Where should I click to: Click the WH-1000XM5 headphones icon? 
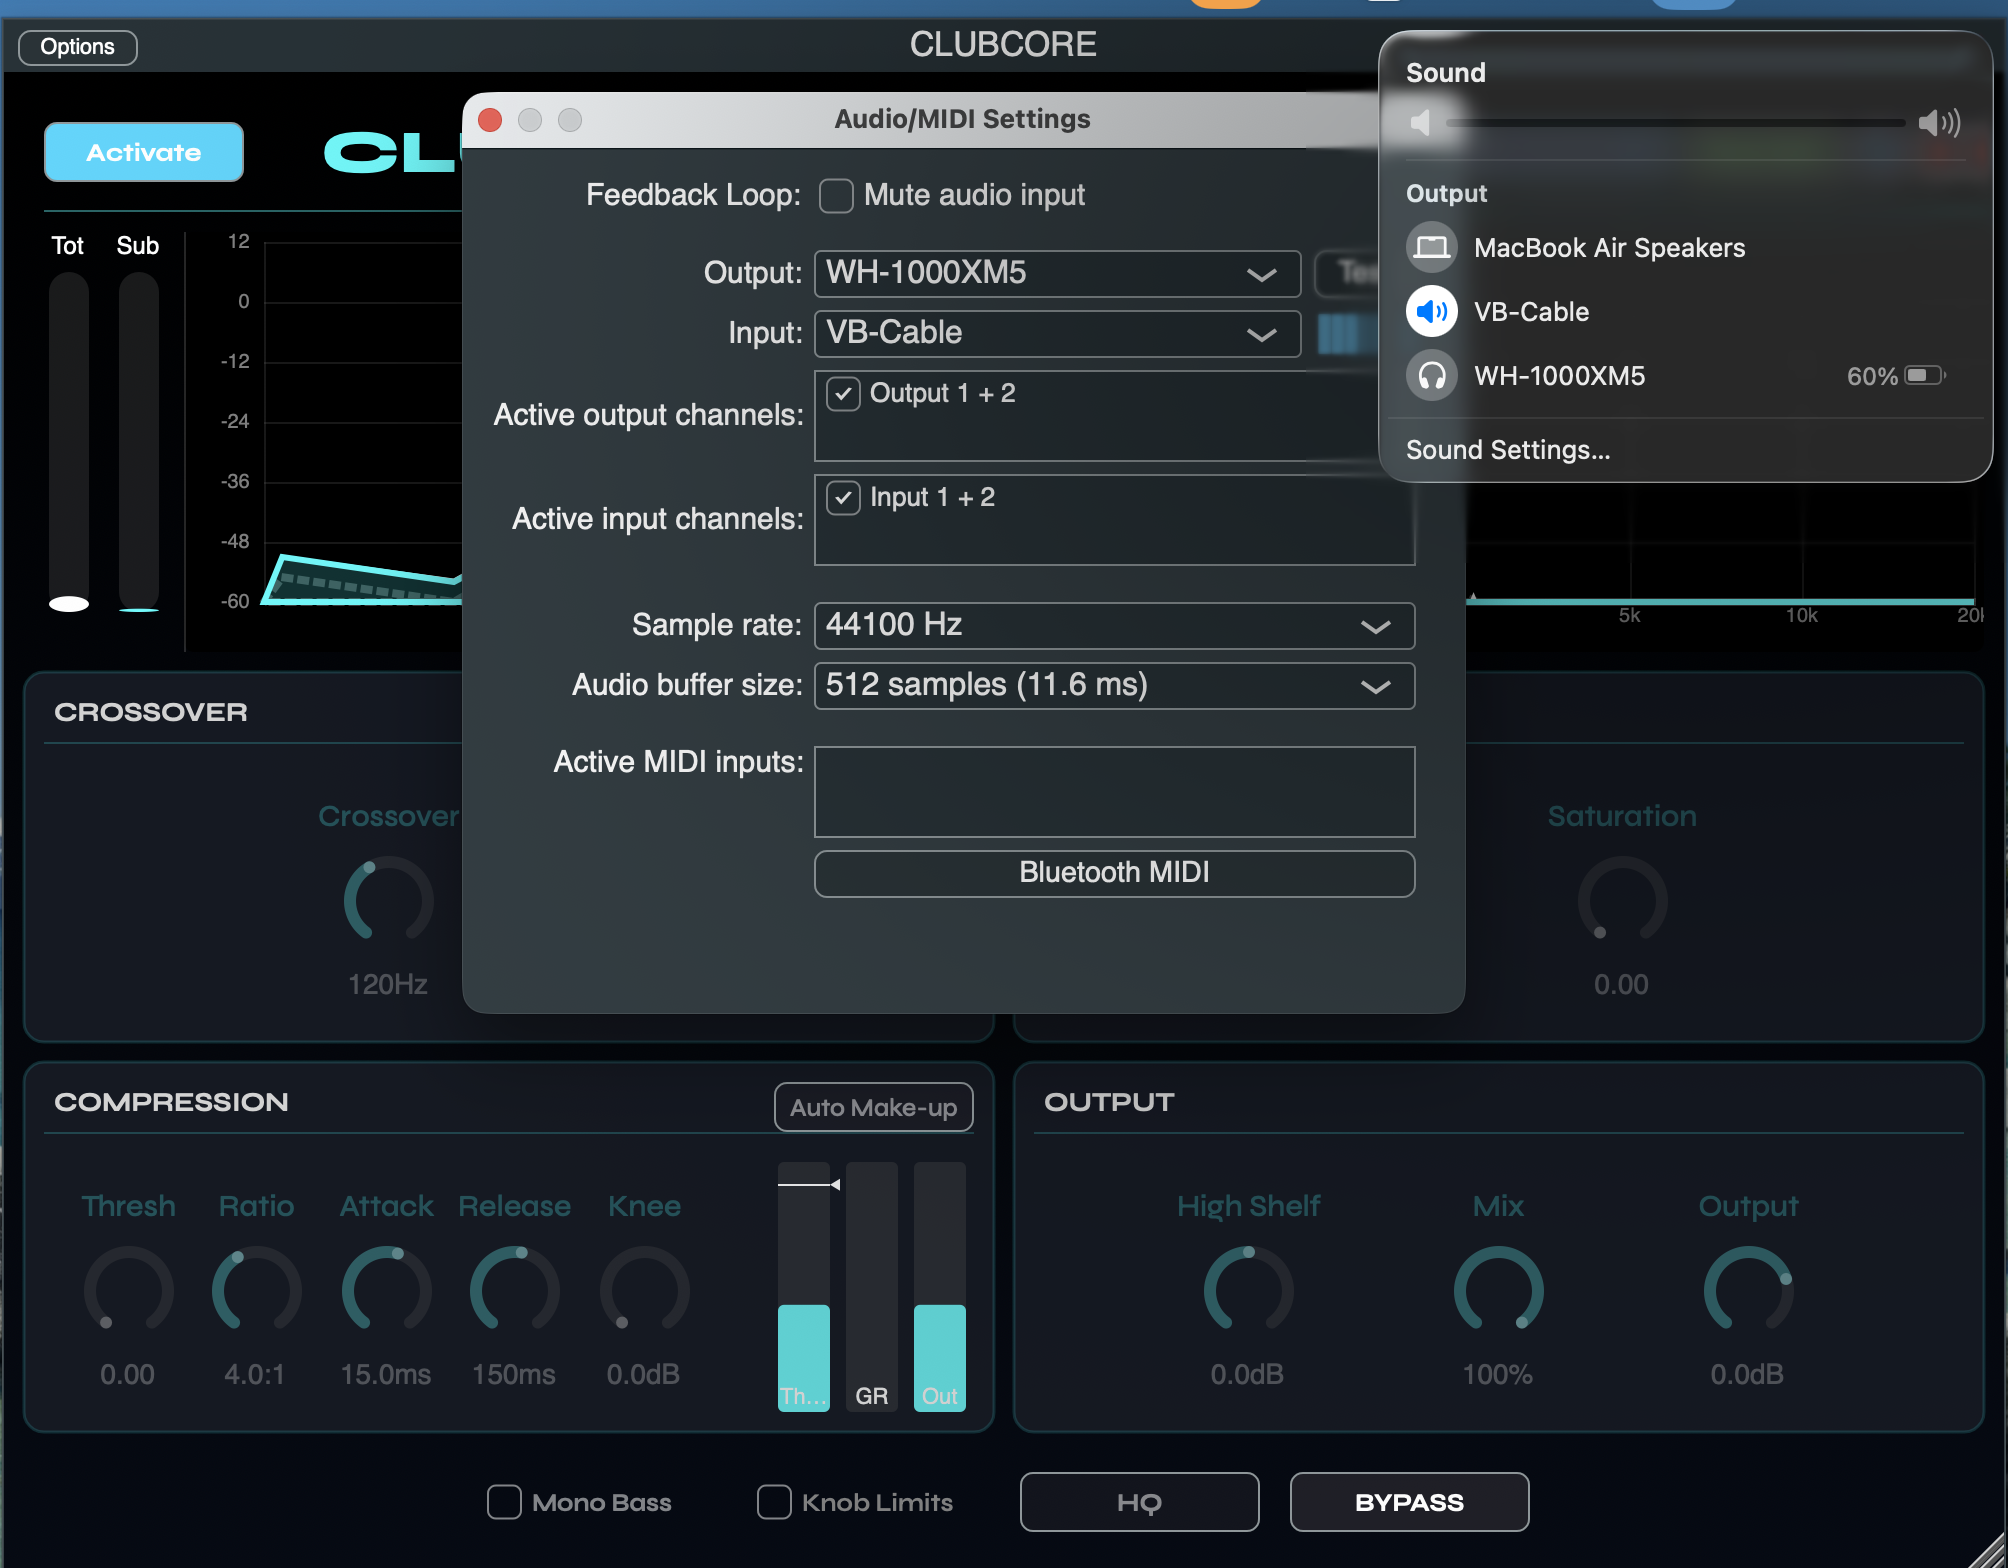point(1431,376)
